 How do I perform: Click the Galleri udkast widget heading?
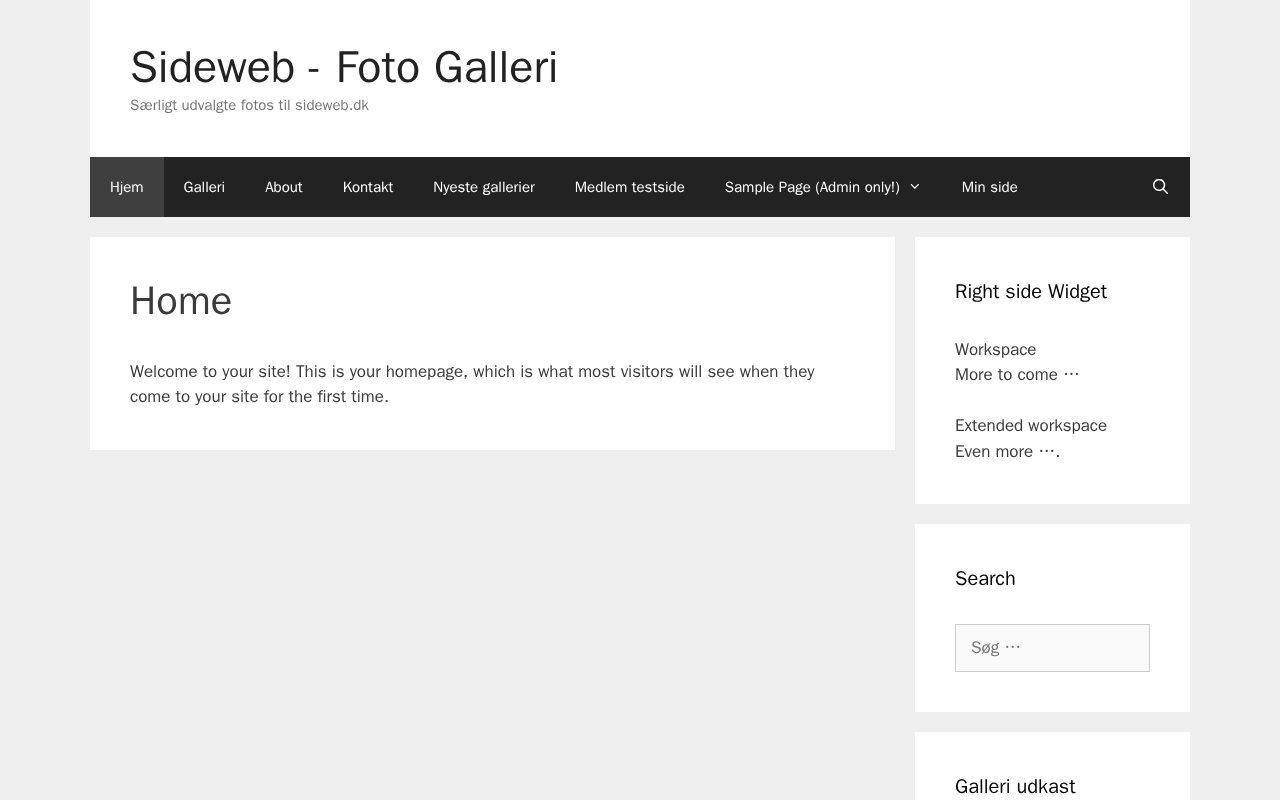(x=1015, y=787)
